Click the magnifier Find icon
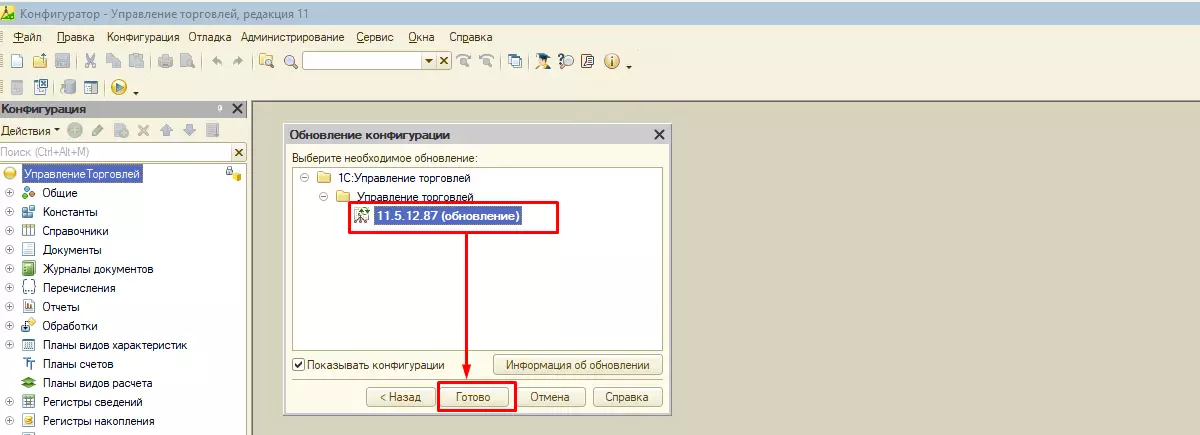The image size is (1200, 435). click(x=291, y=61)
